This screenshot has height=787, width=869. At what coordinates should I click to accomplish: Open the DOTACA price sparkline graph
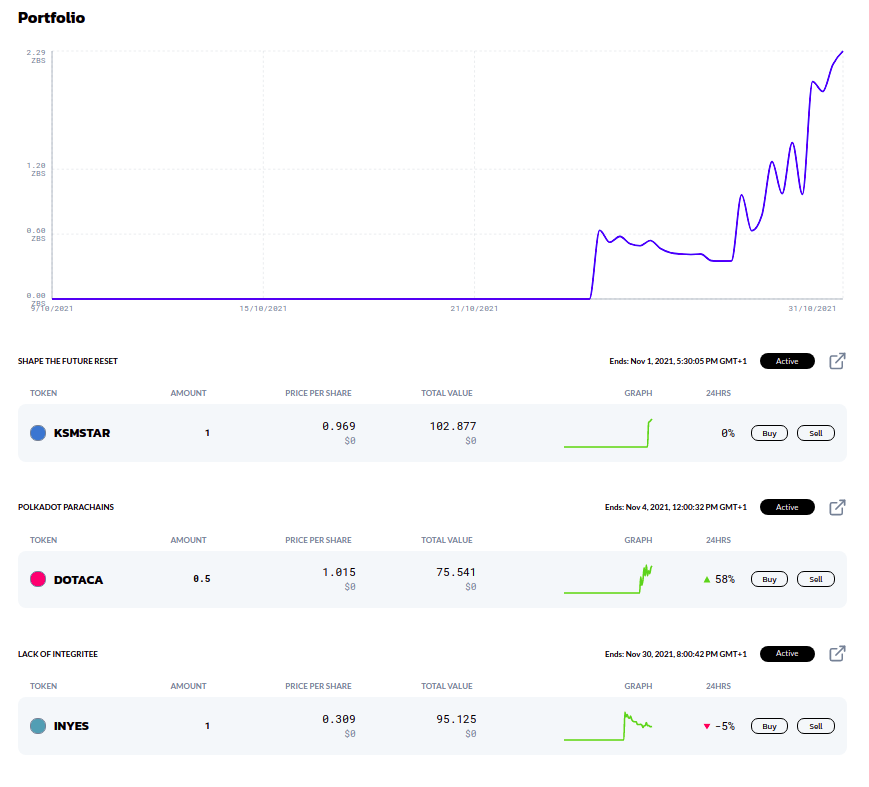[x=608, y=579]
